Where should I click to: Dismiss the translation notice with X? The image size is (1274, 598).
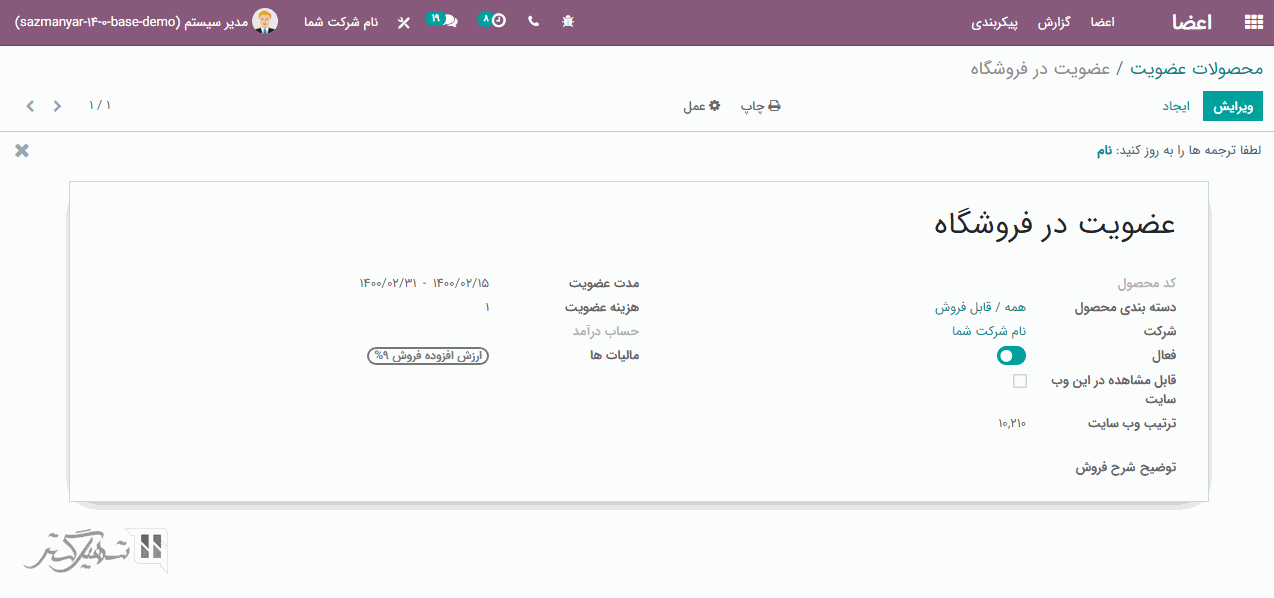(22, 151)
